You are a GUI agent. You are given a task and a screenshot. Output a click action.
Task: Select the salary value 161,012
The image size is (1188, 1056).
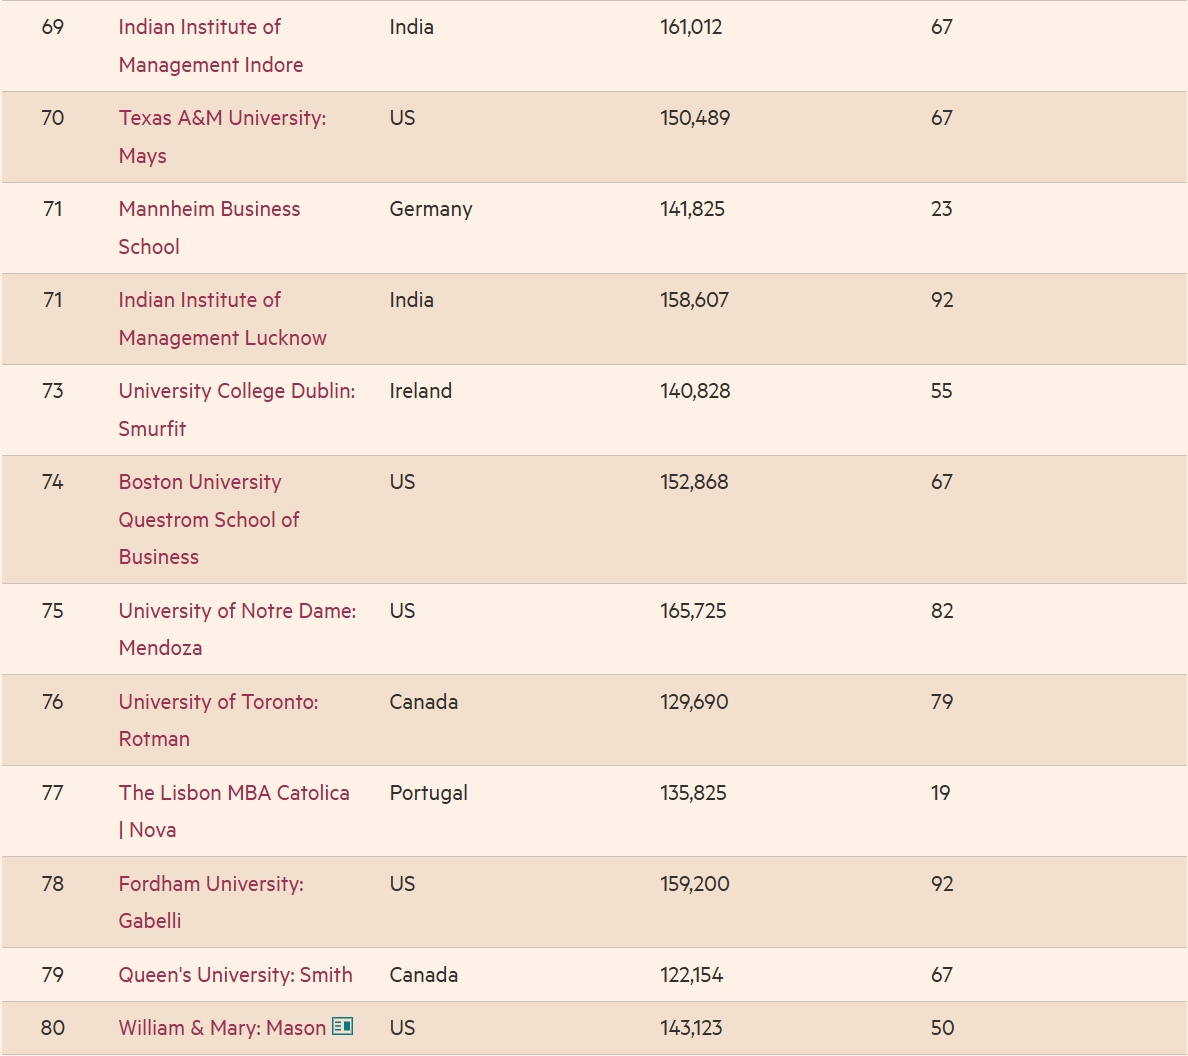pos(691,27)
